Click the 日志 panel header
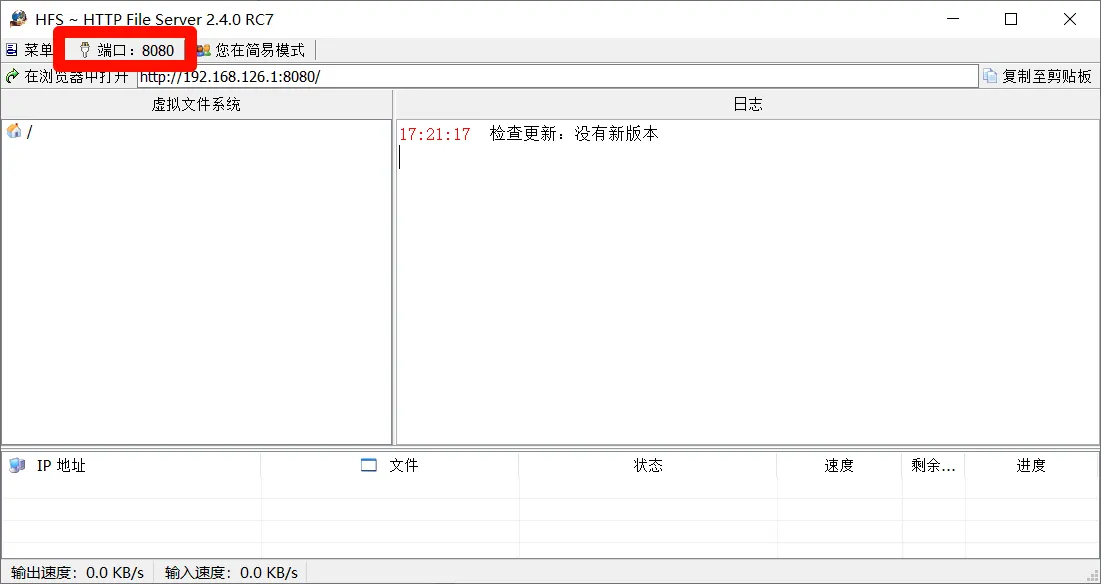 747,104
